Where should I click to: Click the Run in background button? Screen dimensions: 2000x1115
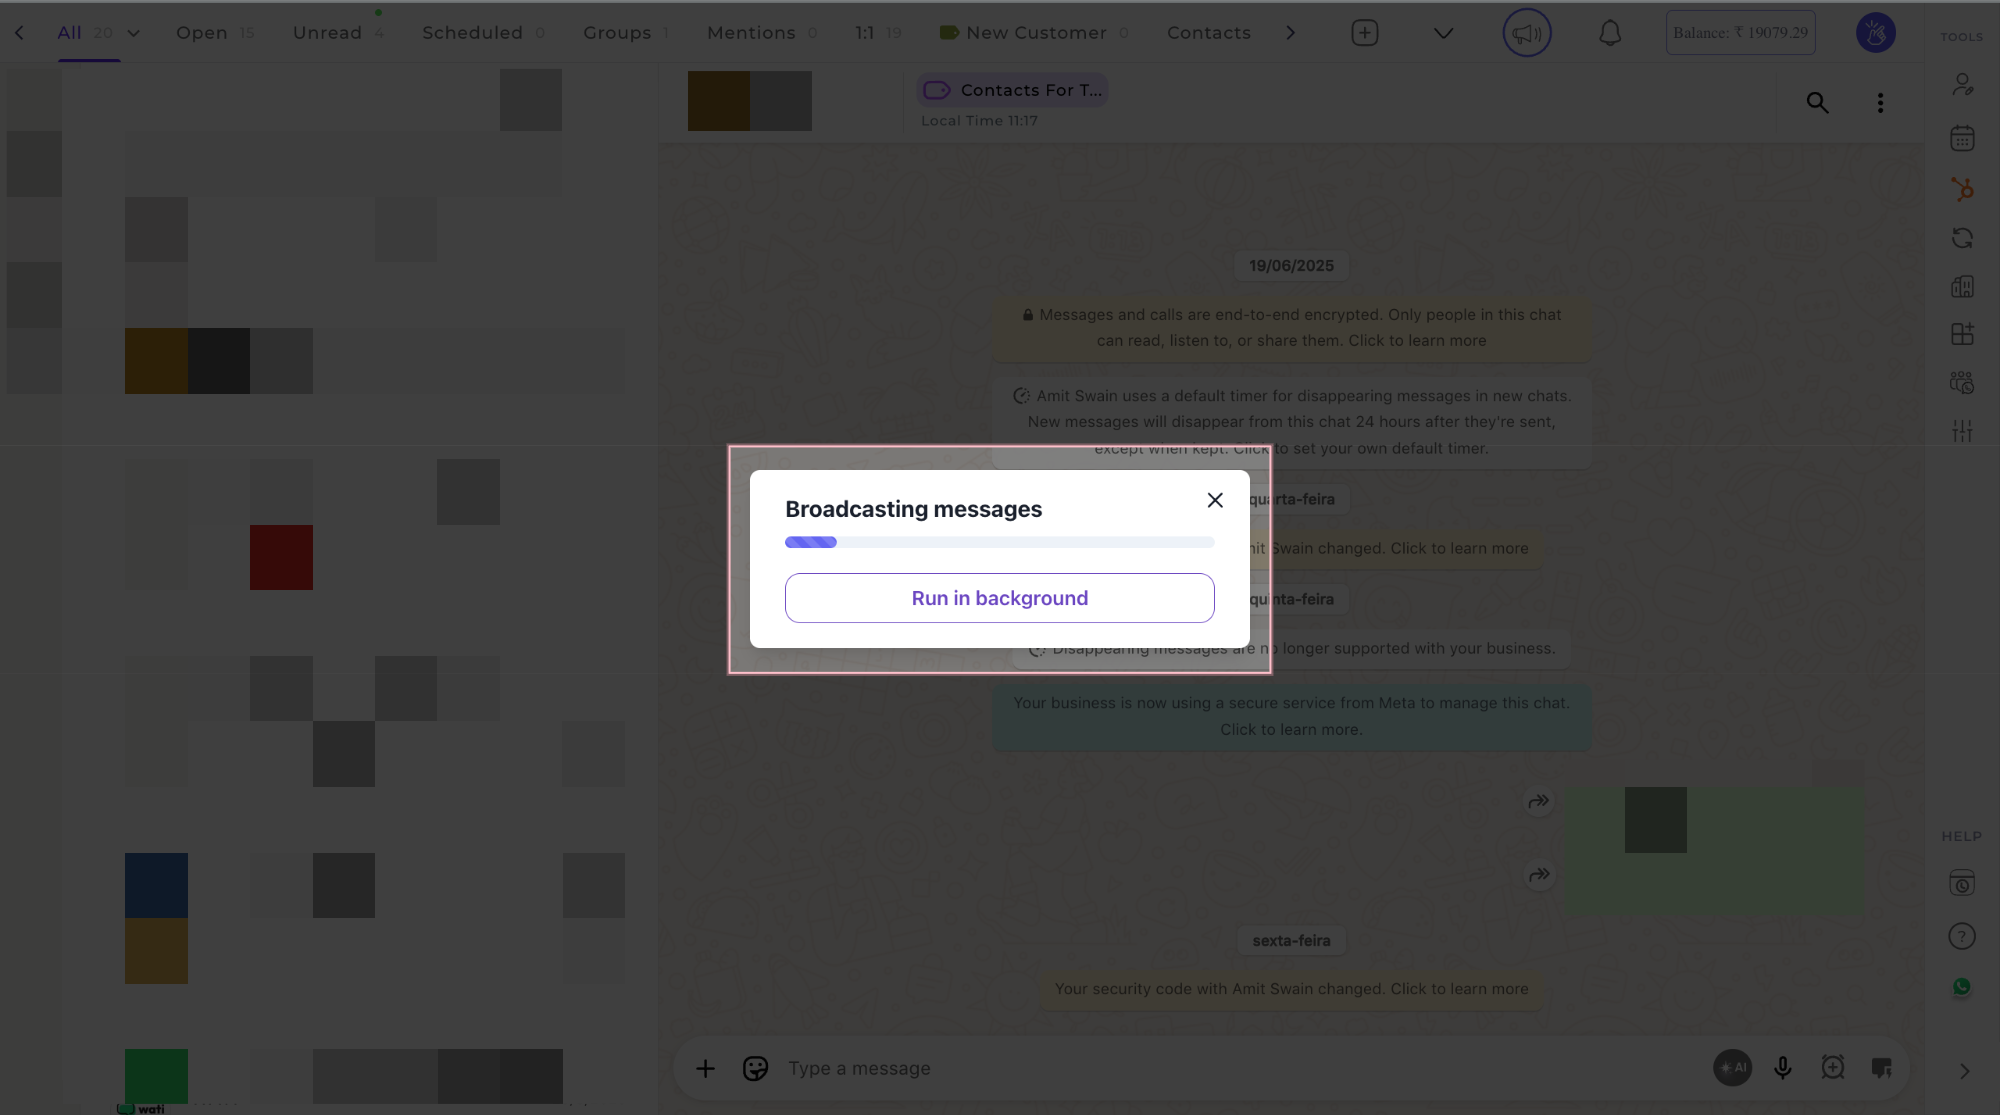tap(999, 597)
